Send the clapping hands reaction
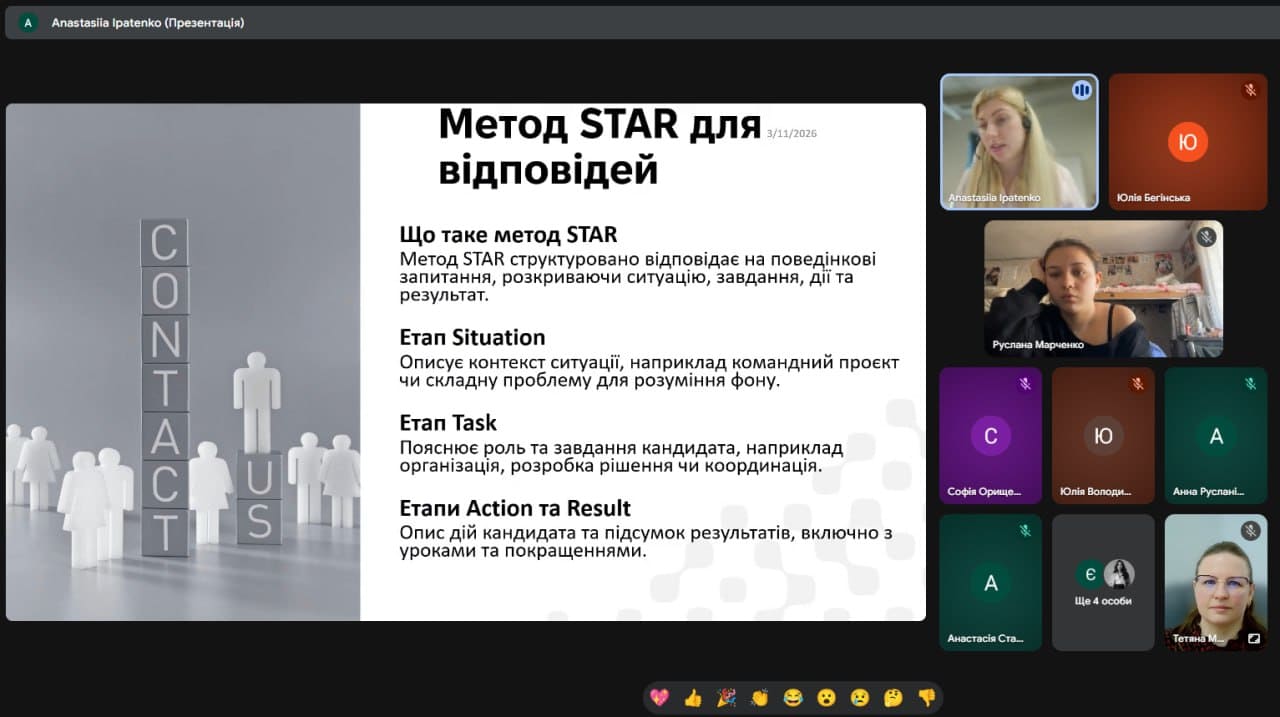1280x717 pixels. [759, 698]
